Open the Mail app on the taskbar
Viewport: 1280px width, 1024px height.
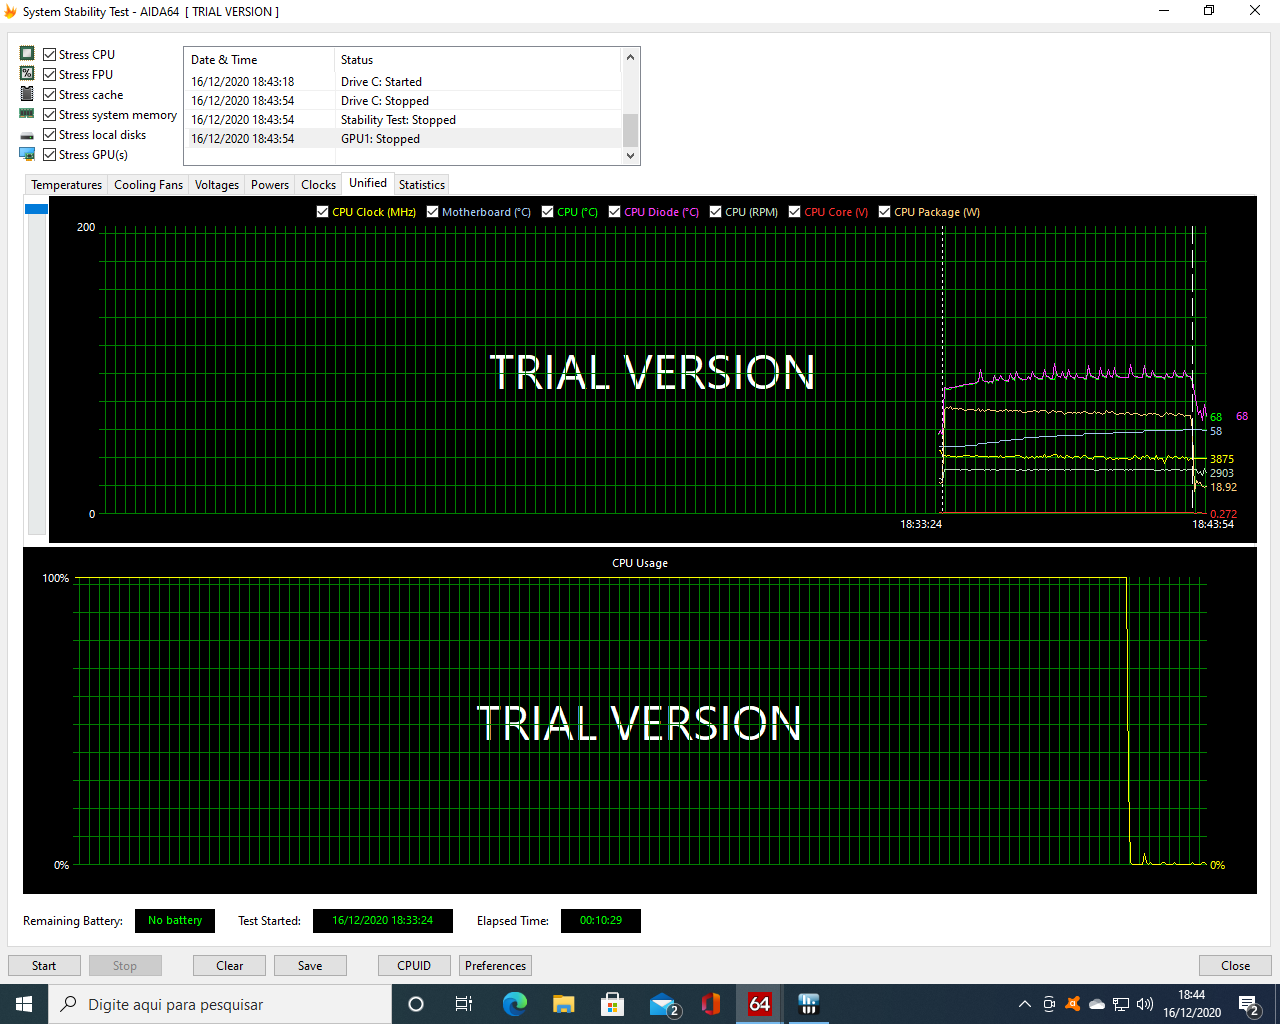663,1004
